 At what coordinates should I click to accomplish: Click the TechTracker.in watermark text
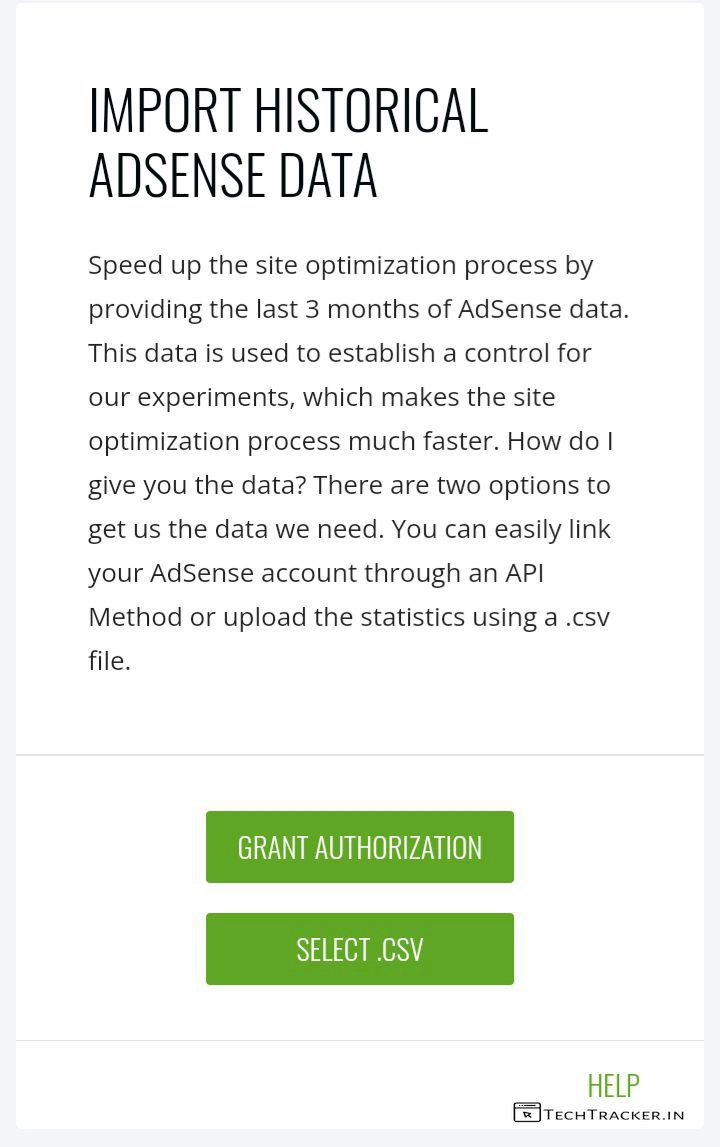pos(614,1114)
